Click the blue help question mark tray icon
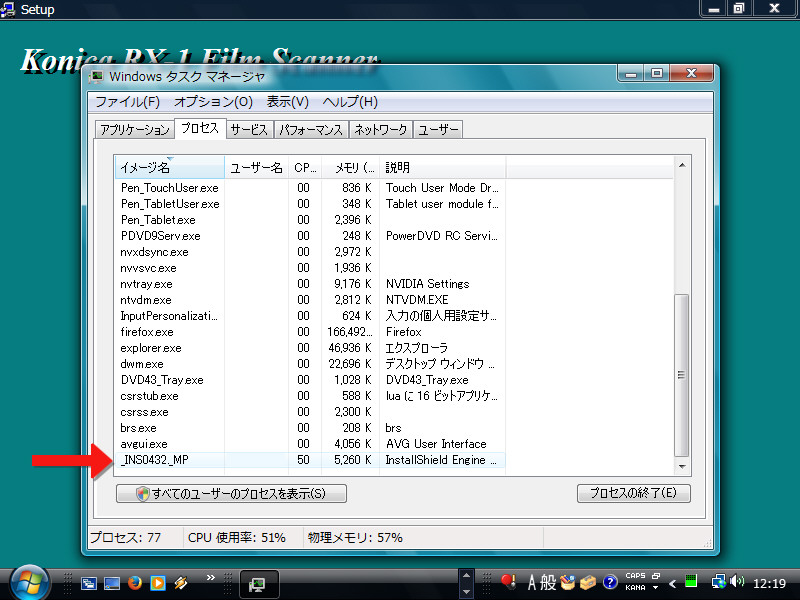800x600 pixels. click(610, 582)
